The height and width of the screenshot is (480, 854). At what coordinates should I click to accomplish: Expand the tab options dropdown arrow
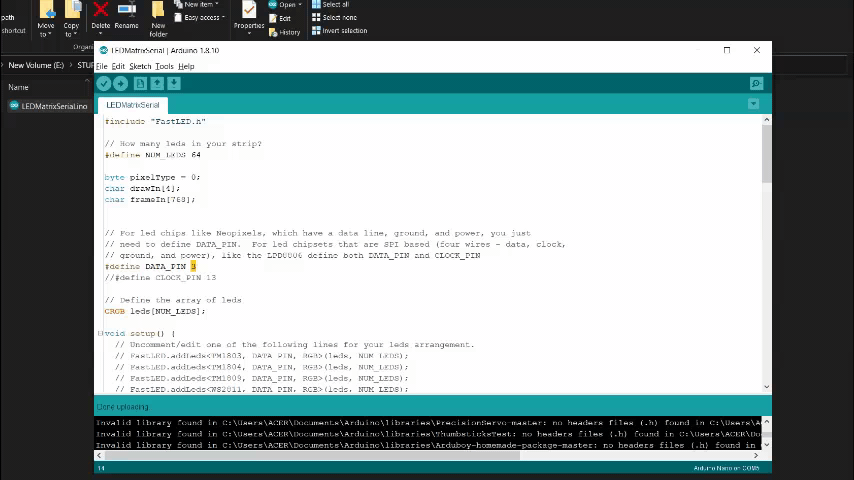coord(753,104)
